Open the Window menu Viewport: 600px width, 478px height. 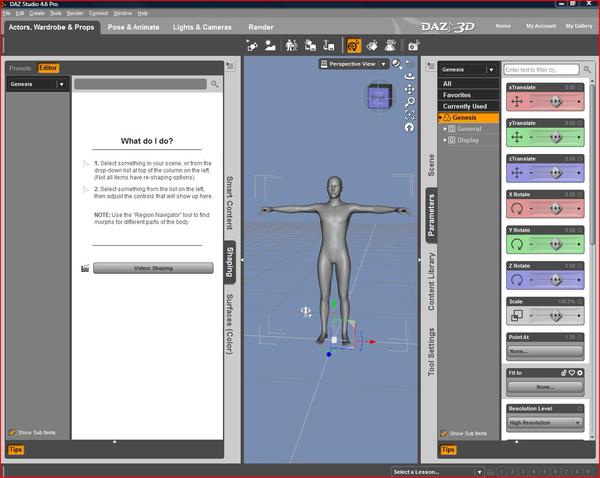coord(122,13)
